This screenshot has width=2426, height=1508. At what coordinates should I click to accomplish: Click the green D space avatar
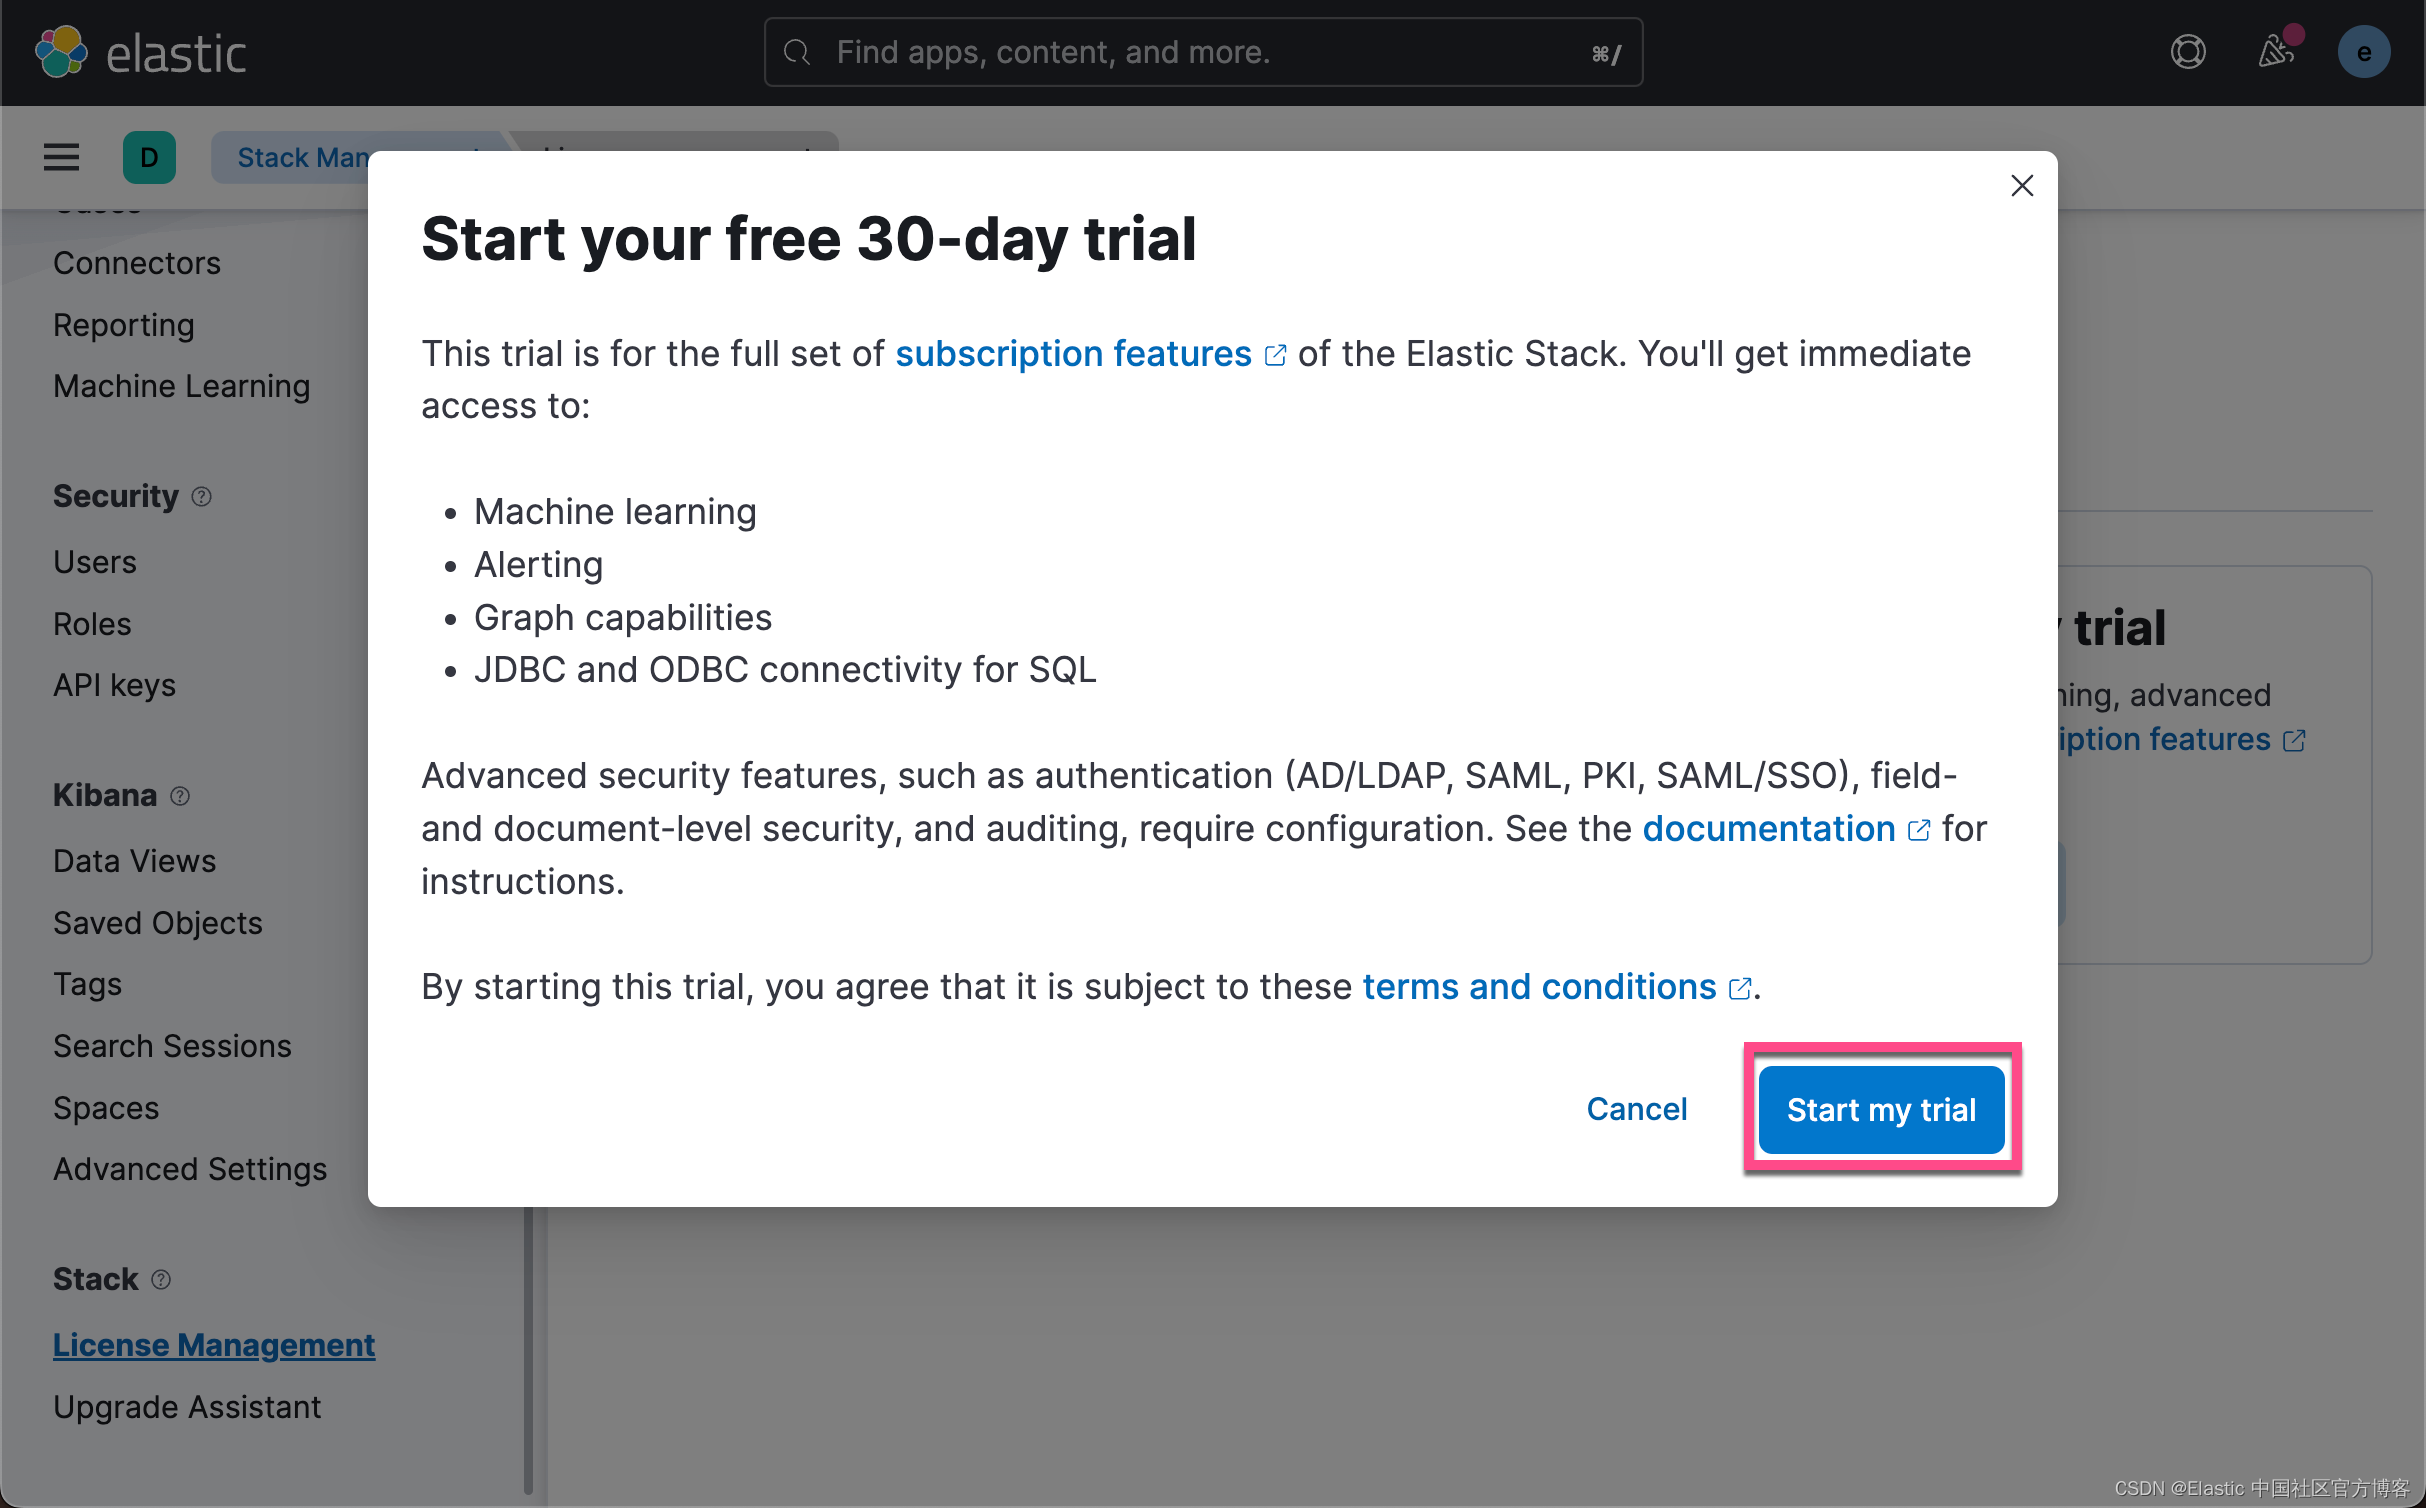149,157
